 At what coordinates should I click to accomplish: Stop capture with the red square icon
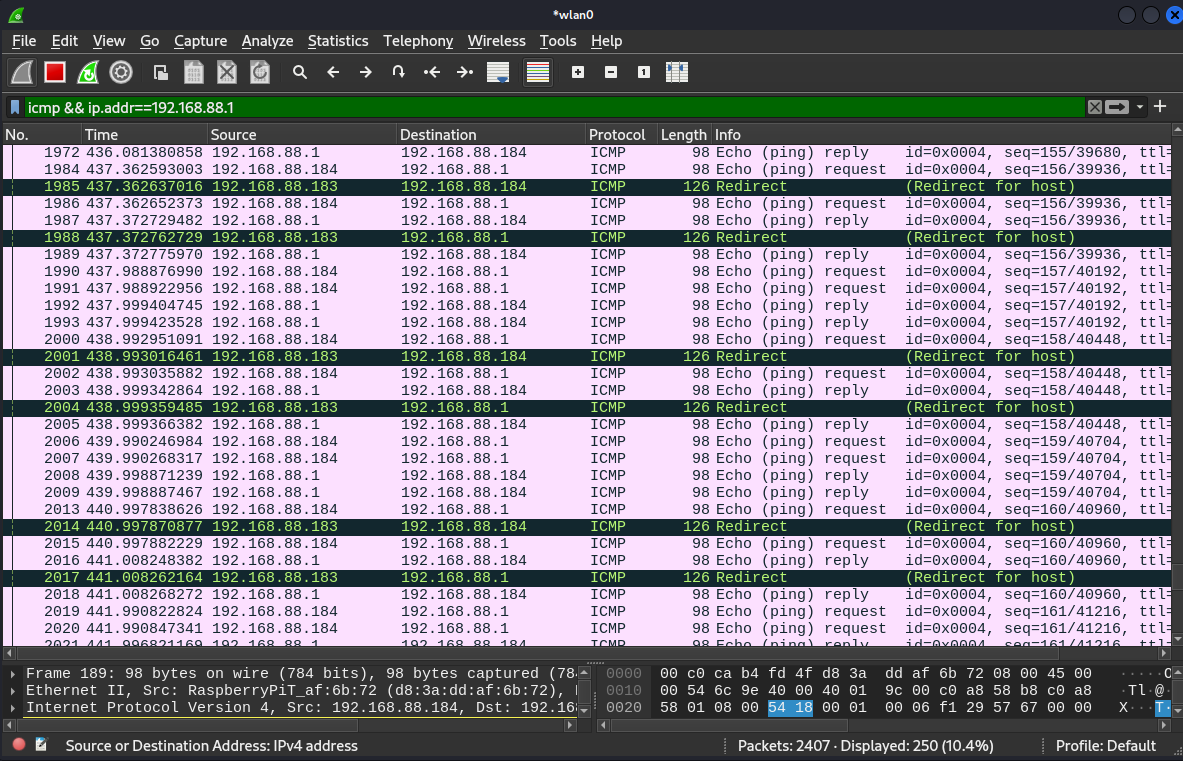(54, 72)
